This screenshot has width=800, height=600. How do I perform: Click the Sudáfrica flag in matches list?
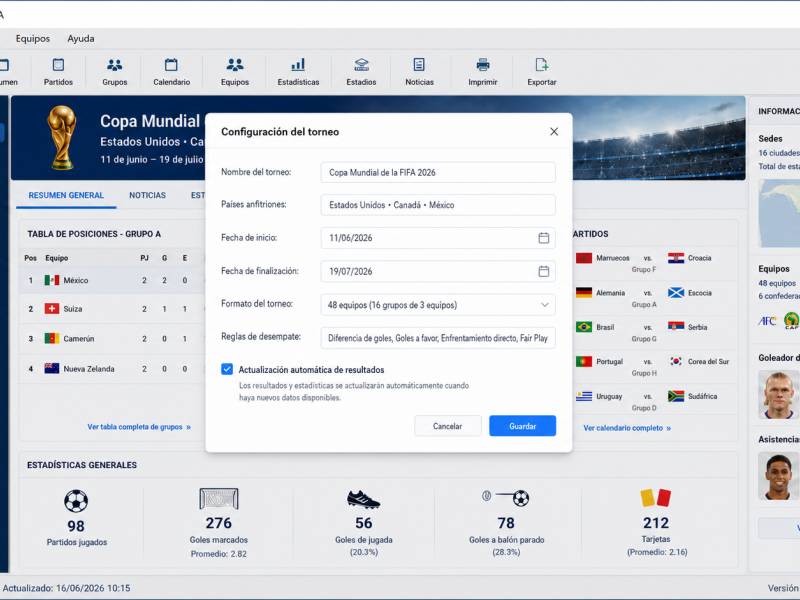click(x=676, y=396)
